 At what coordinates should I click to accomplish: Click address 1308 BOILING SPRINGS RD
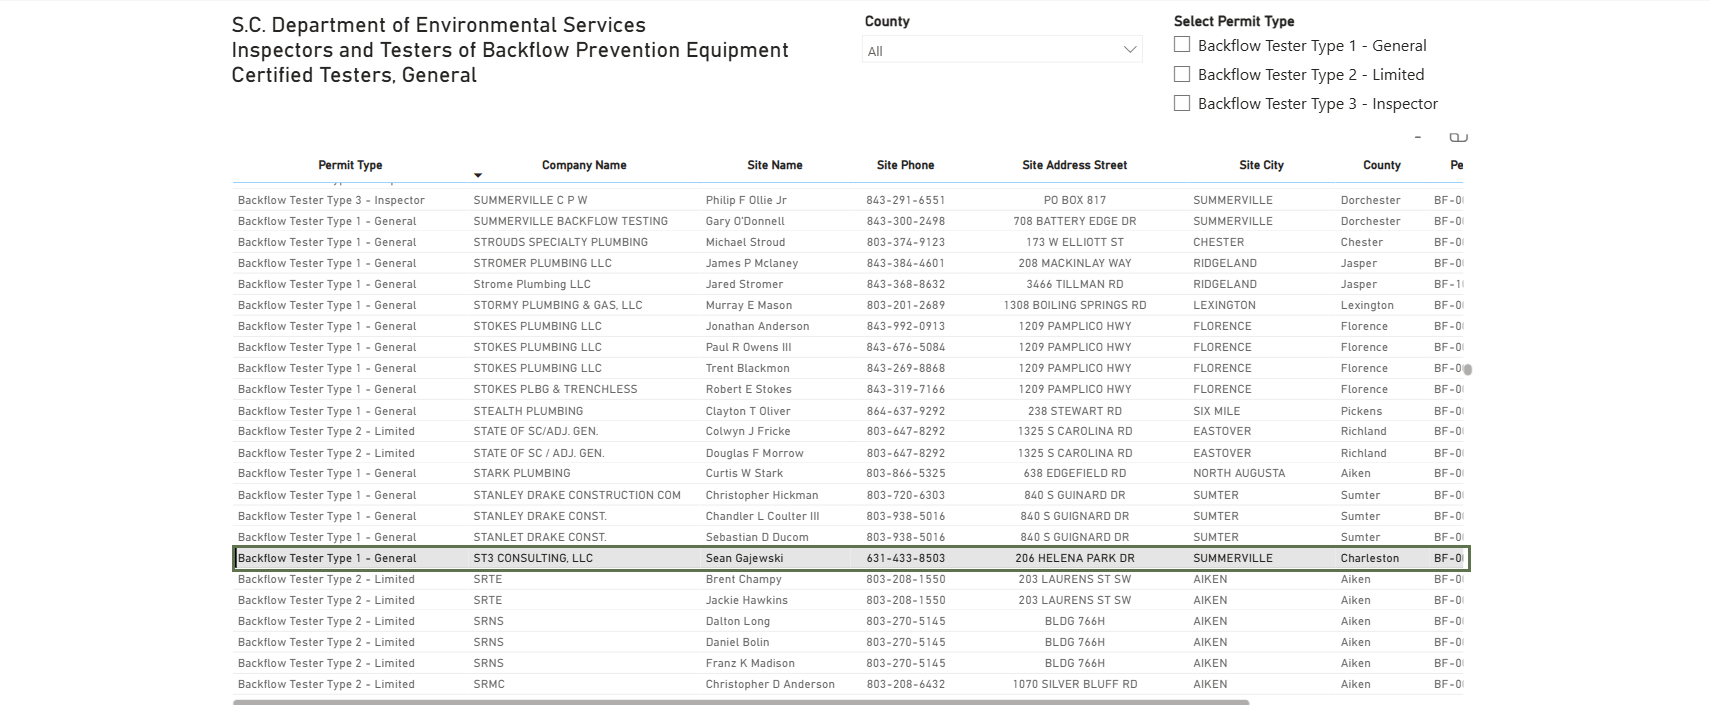pos(1075,305)
